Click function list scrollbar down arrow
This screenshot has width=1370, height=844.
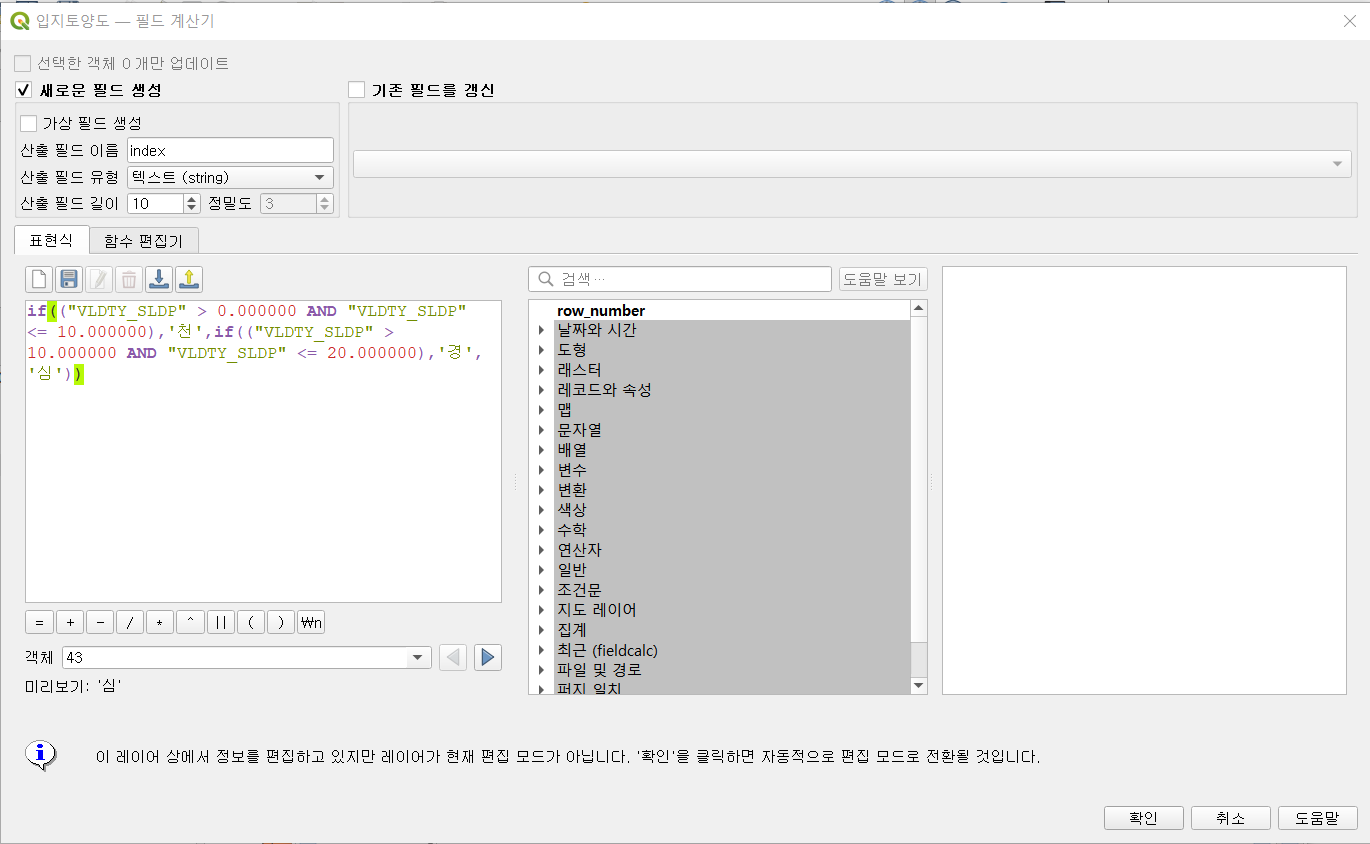(919, 686)
